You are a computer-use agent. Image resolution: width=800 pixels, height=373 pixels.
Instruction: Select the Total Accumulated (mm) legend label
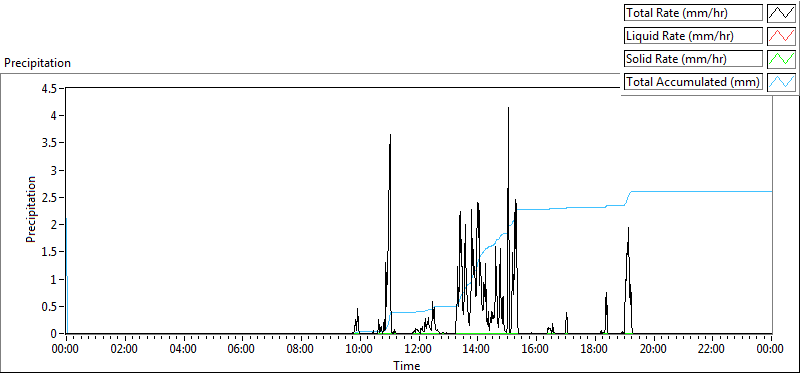[x=693, y=82]
